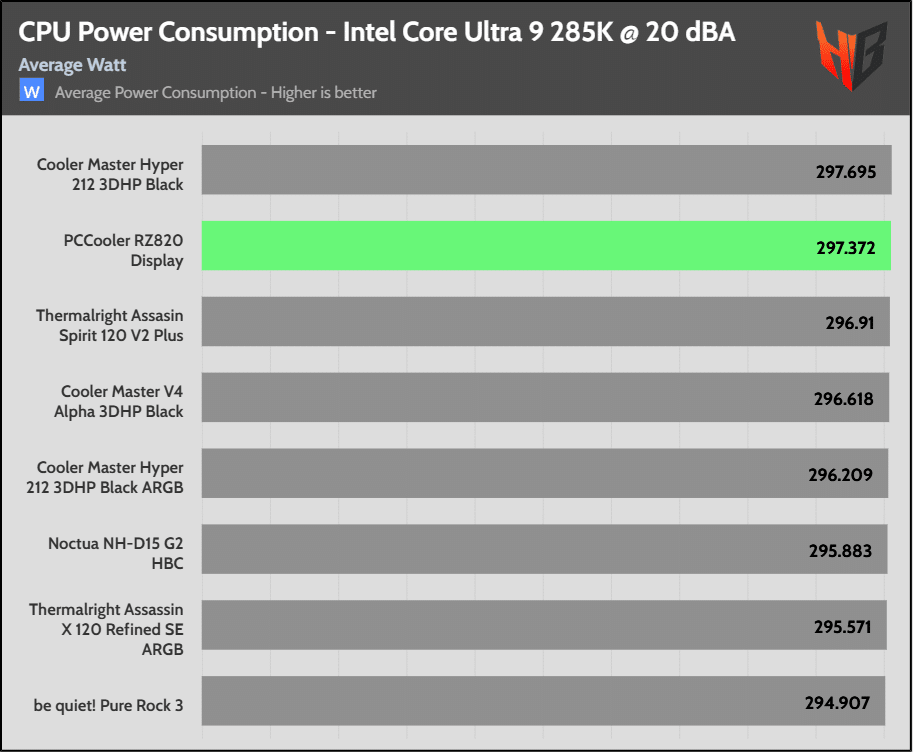The width and height of the screenshot is (913, 752).
Task: Click the Average Watt subtitle
Action: (72, 65)
